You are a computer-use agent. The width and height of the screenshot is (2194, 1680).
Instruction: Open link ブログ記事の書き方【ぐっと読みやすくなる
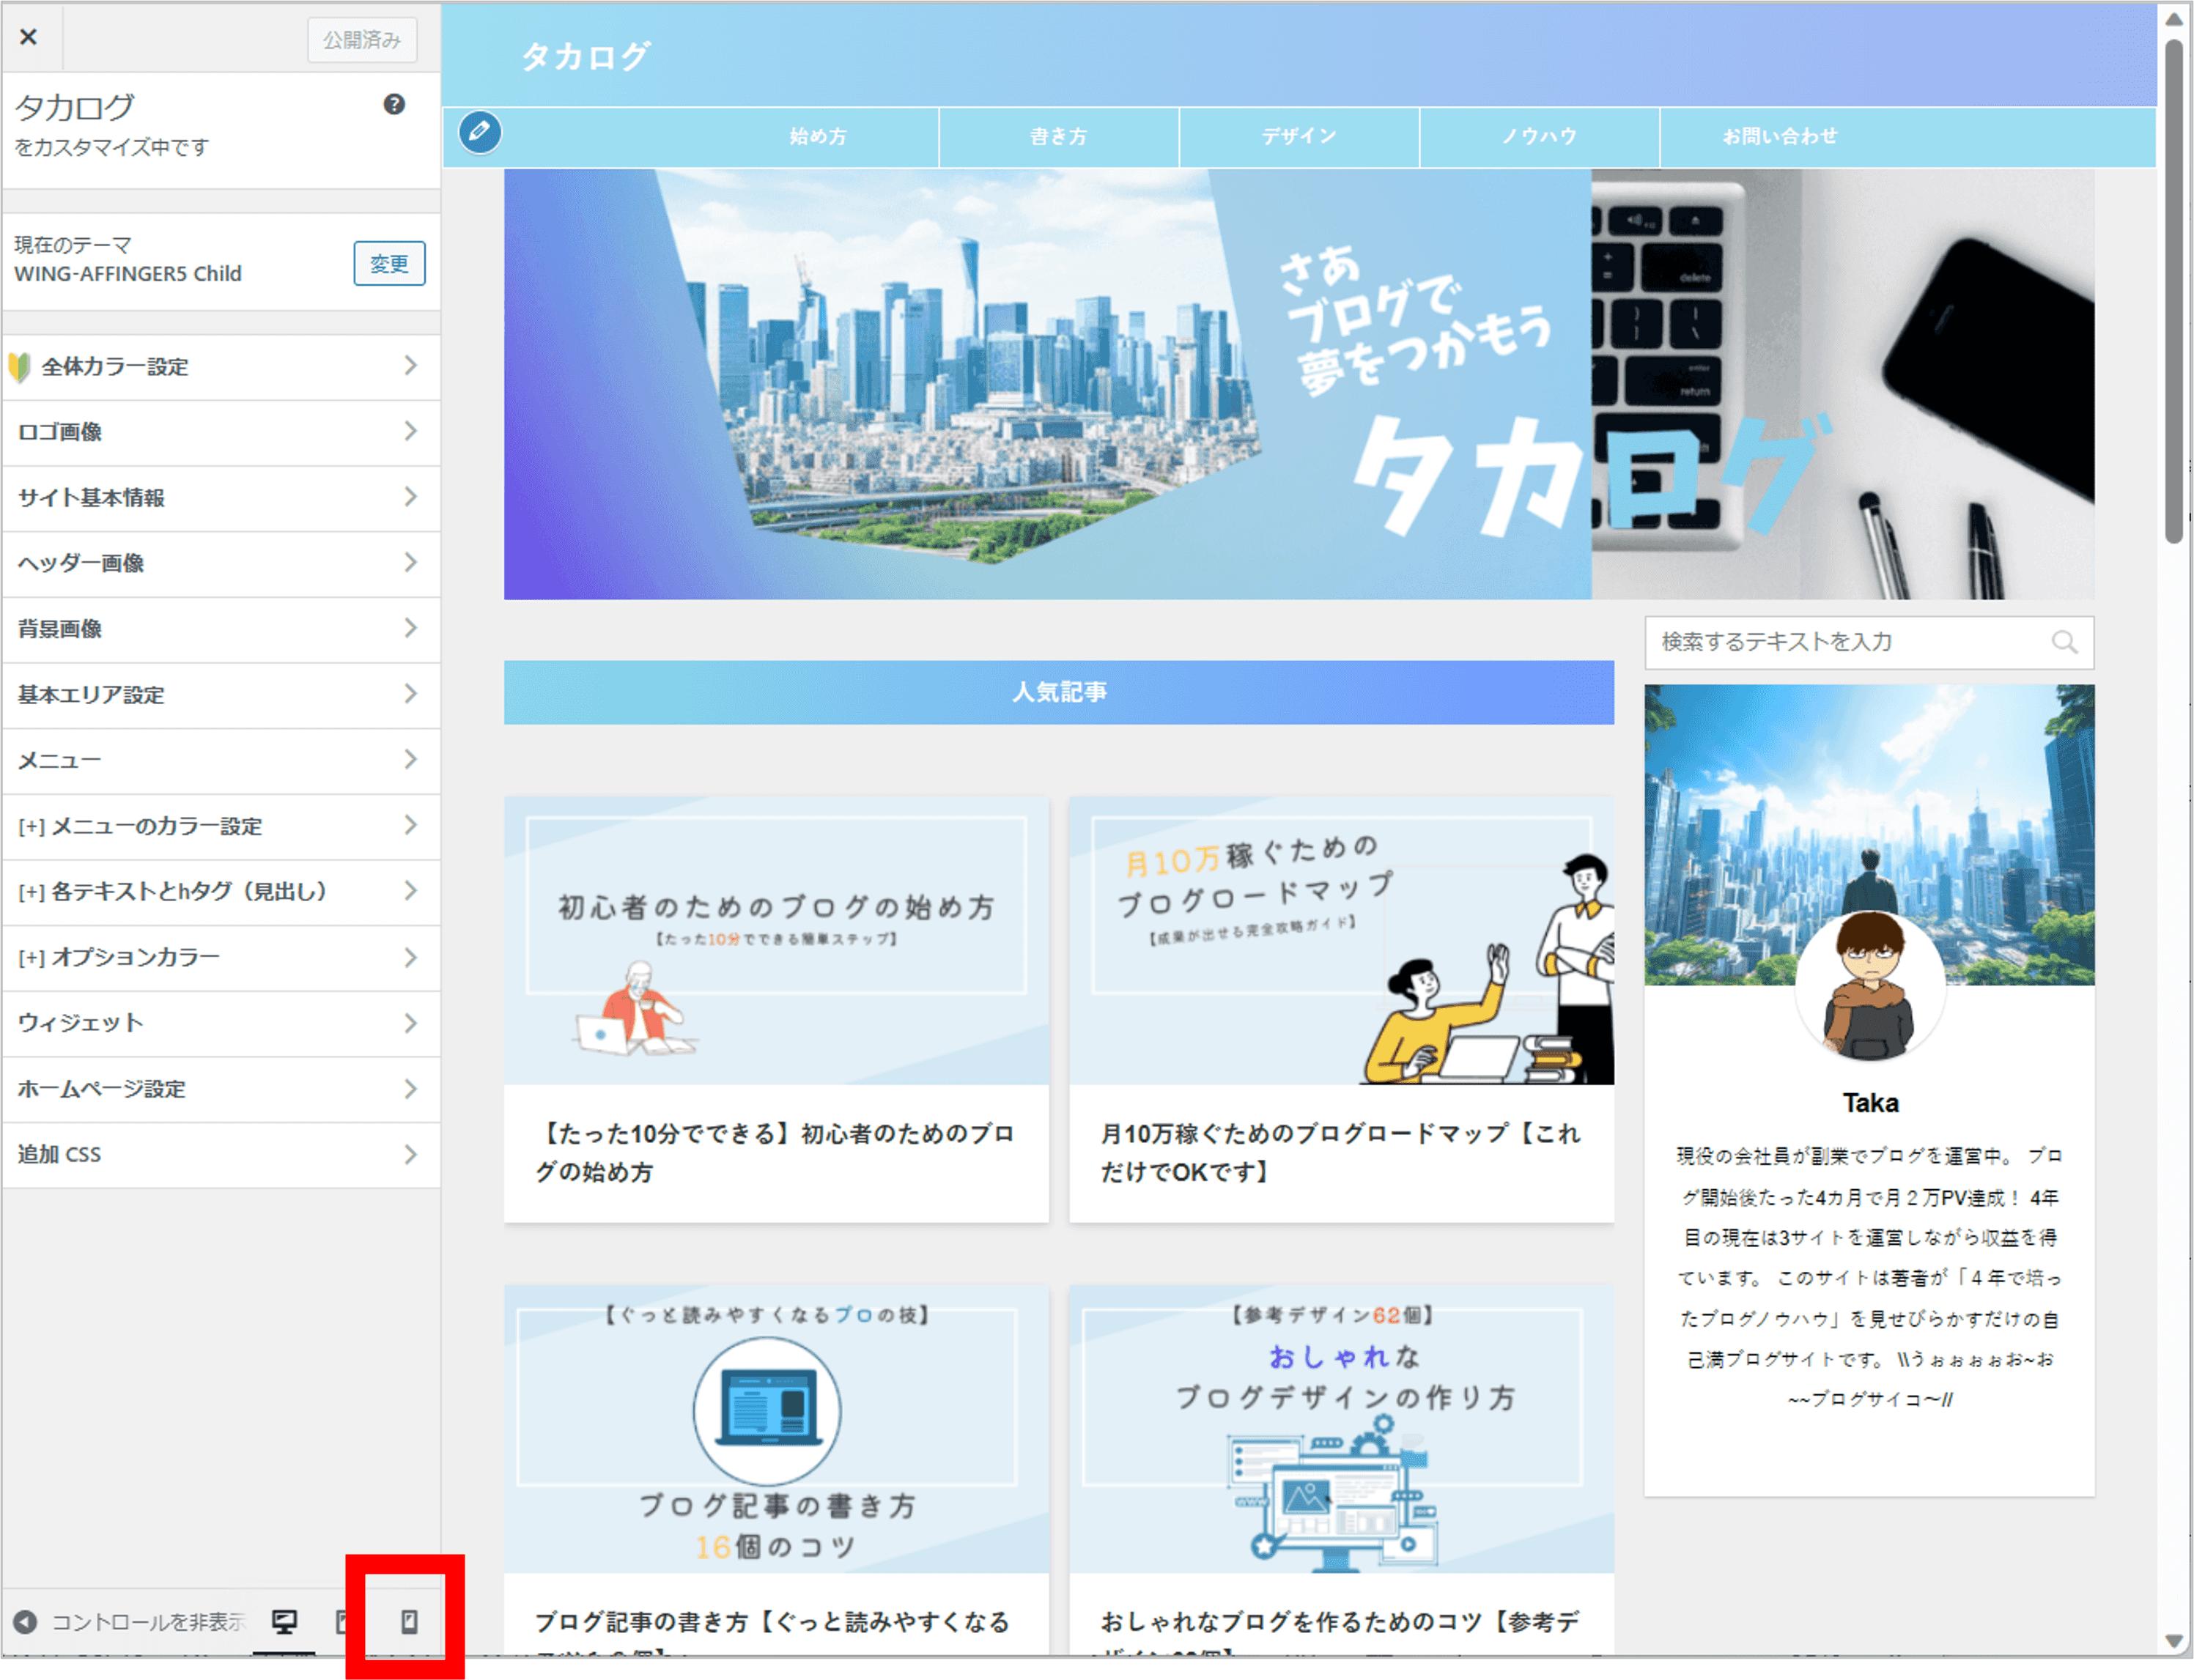(x=772, y=1622)
